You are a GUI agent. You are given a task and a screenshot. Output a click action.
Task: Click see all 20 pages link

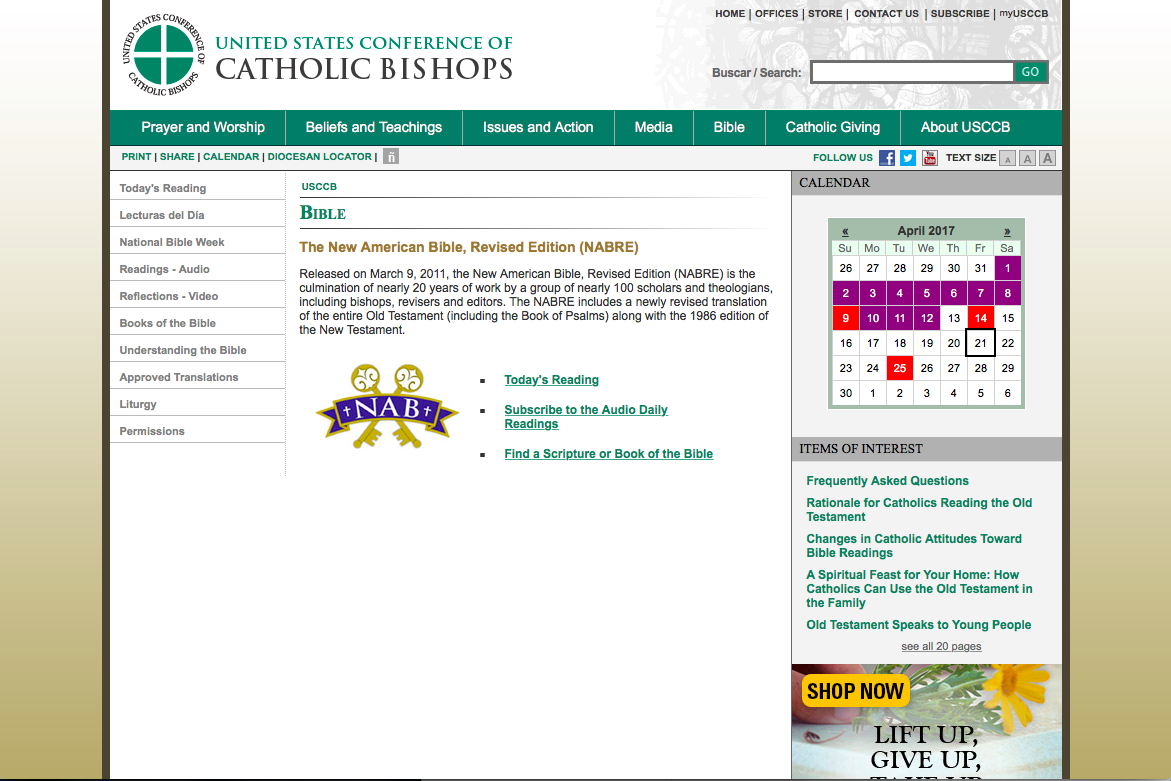coord(941,647)
